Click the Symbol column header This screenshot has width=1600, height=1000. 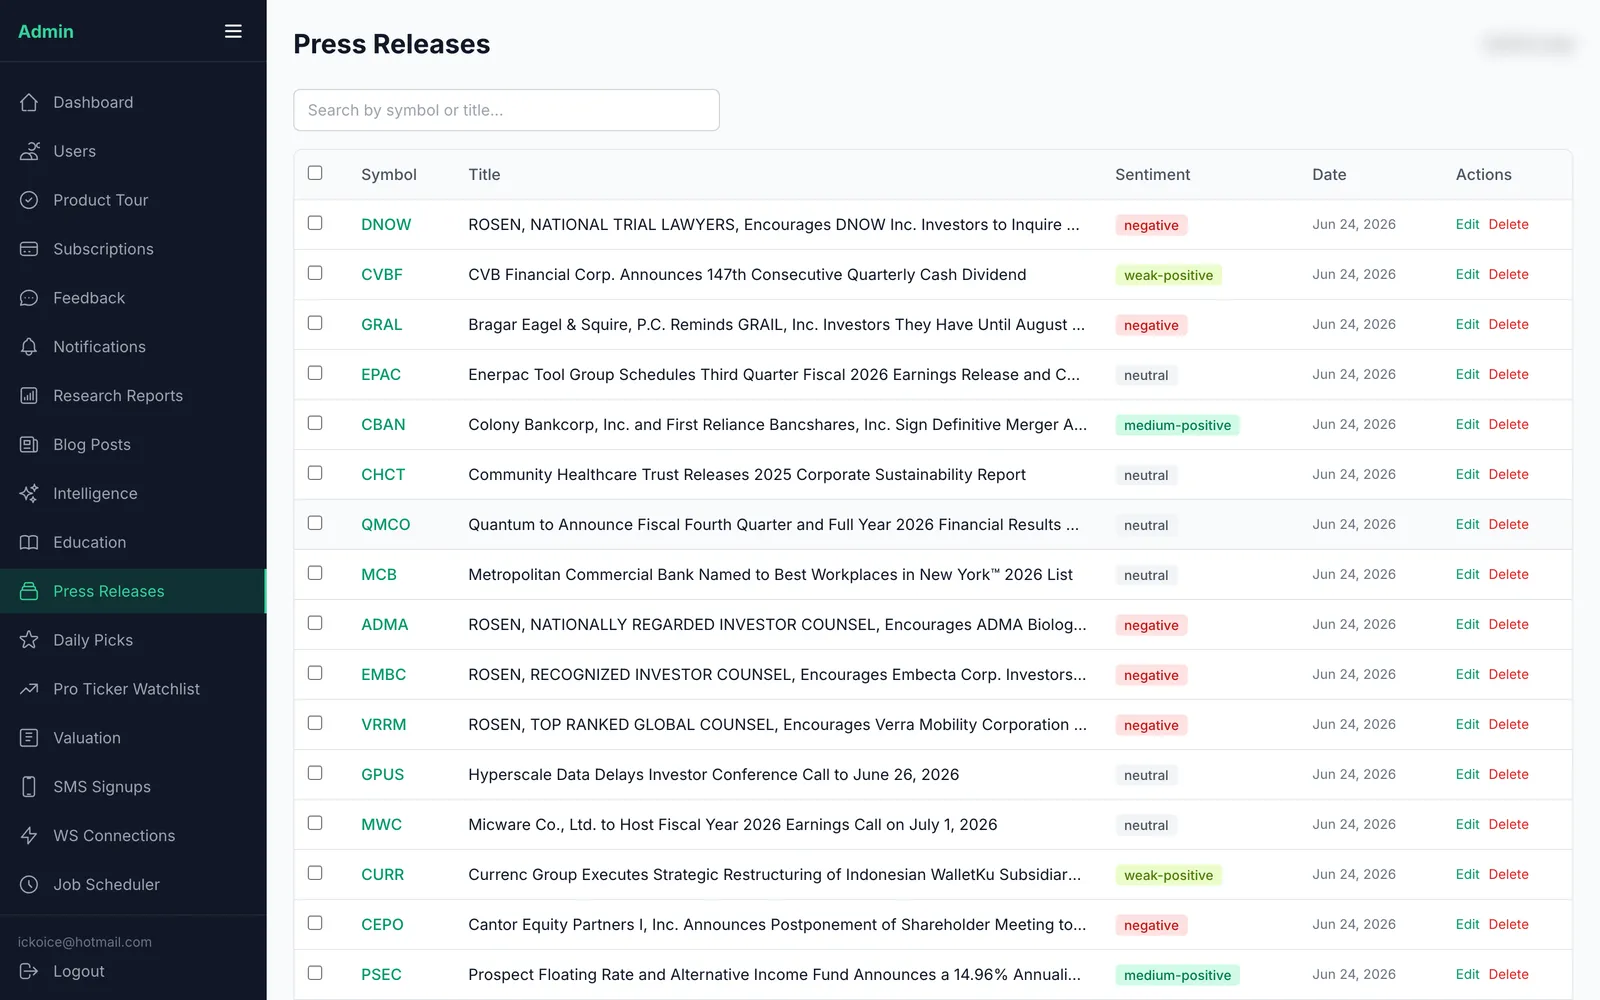coord(388,174)
